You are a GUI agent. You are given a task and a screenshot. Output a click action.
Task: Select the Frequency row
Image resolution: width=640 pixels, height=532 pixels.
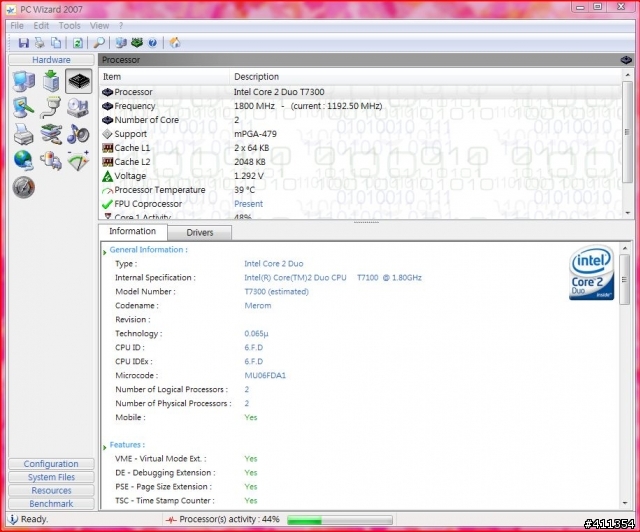coord(361,106)
